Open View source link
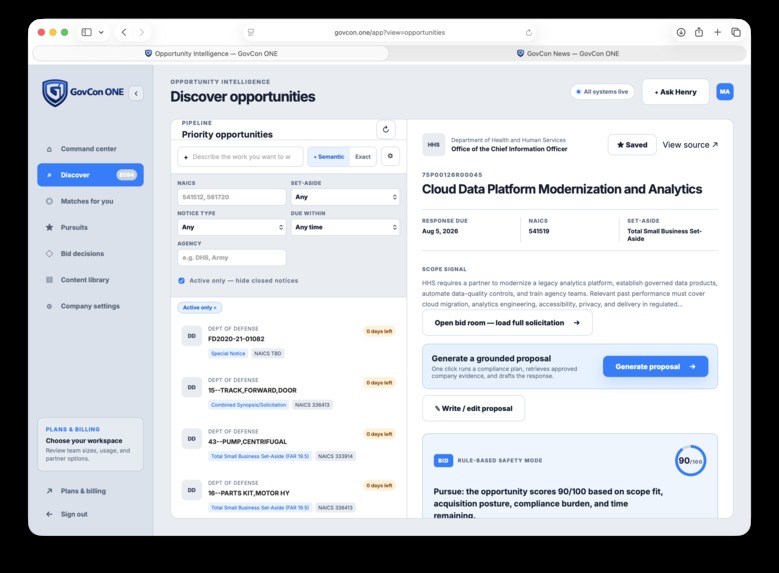 [690, 145]
